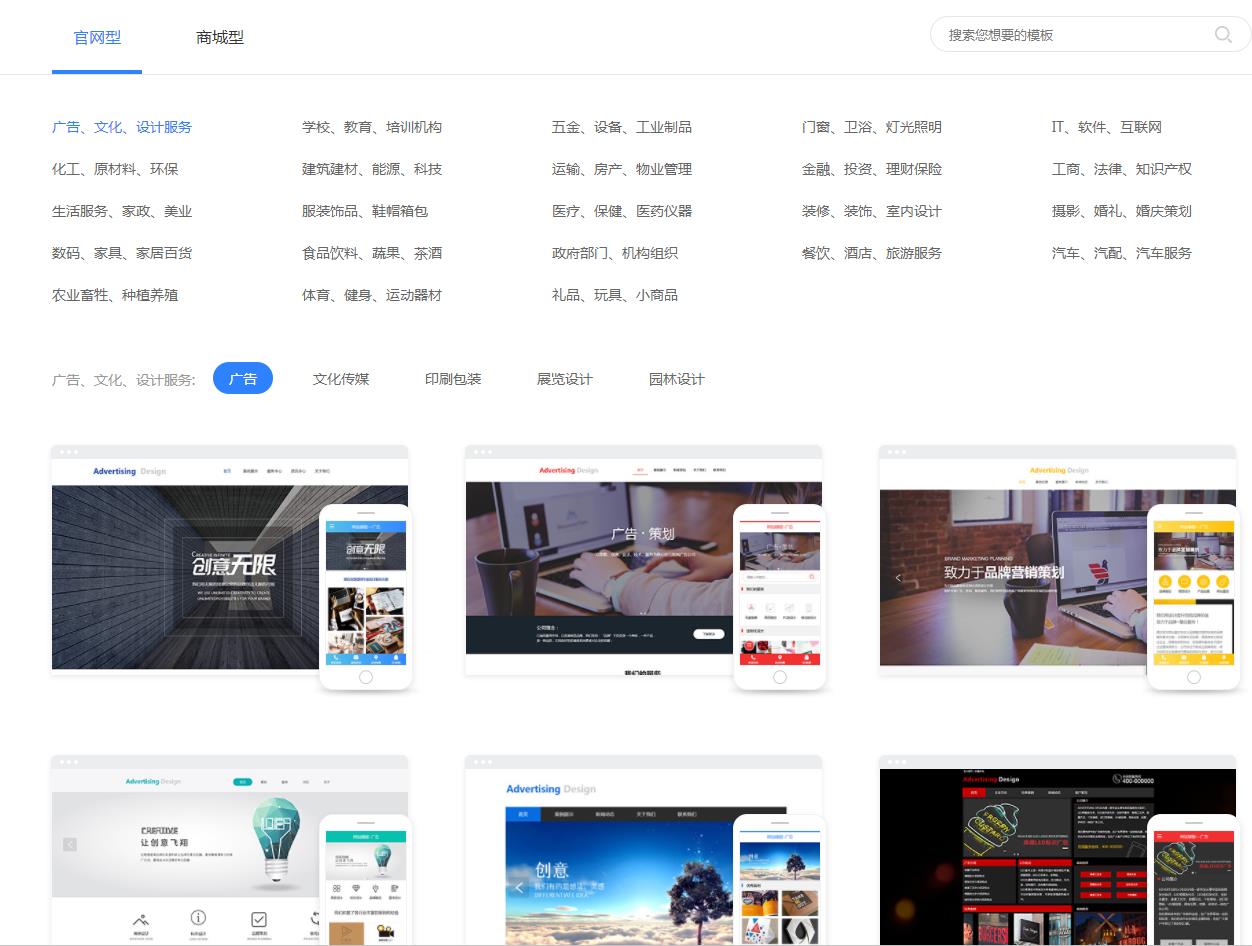The image size is (1252, 946).
Task: Click category 礼品、玩具、小商品
Action: tap(615, 295)
